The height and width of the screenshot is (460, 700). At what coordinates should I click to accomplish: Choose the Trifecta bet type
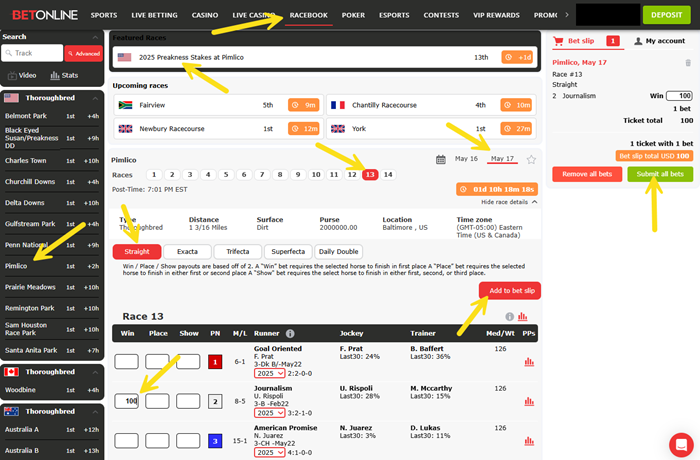point(238,252)
